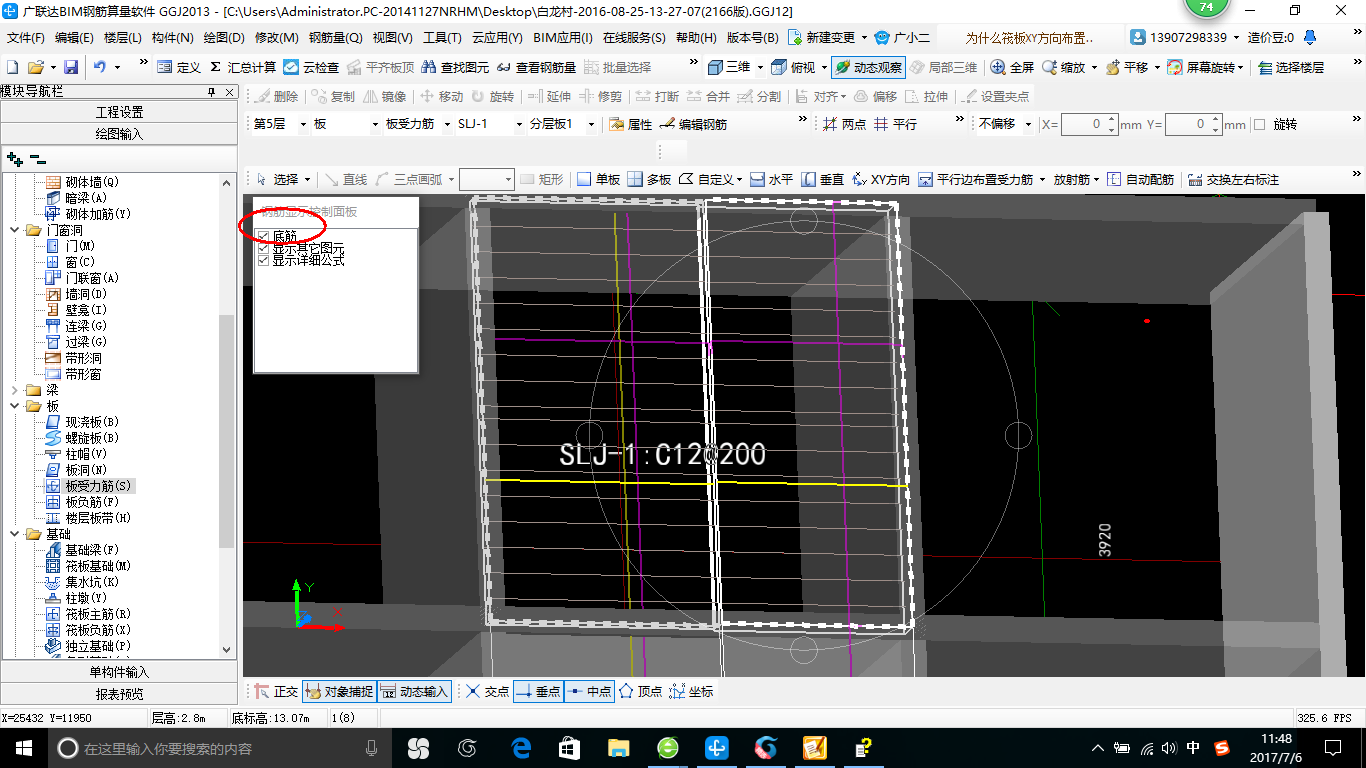Toggle 中点 midpoint snap

[x=589, y=691]
